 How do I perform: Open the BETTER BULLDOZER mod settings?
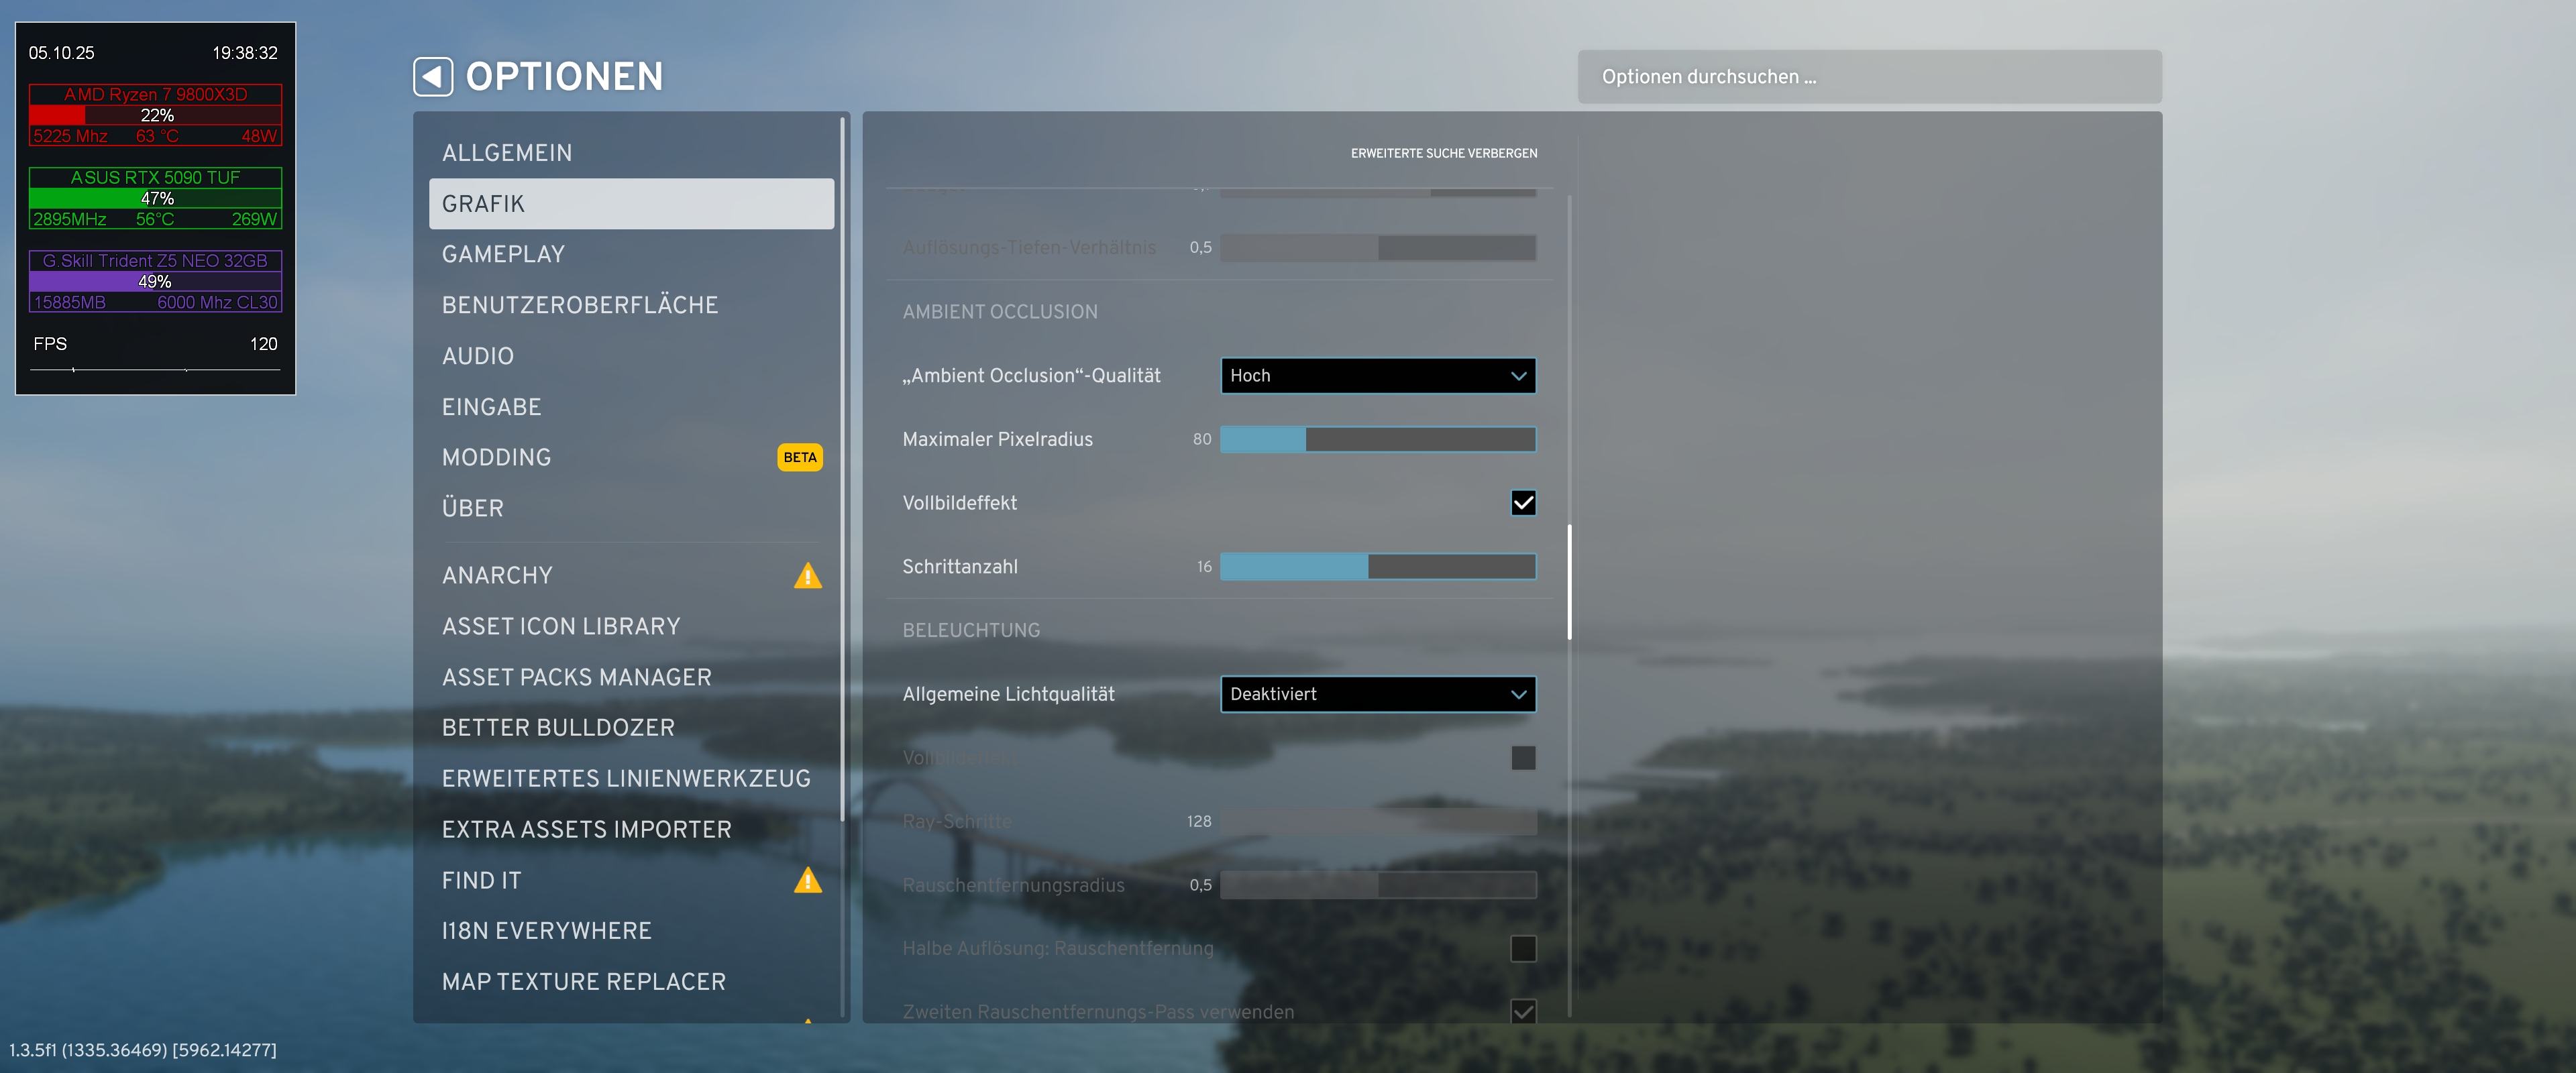[x=558, y=728]
